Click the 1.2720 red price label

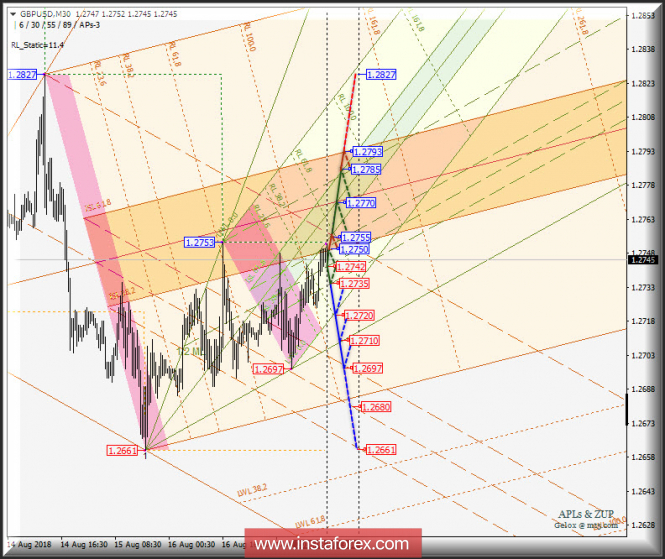[x=360, y=316]
